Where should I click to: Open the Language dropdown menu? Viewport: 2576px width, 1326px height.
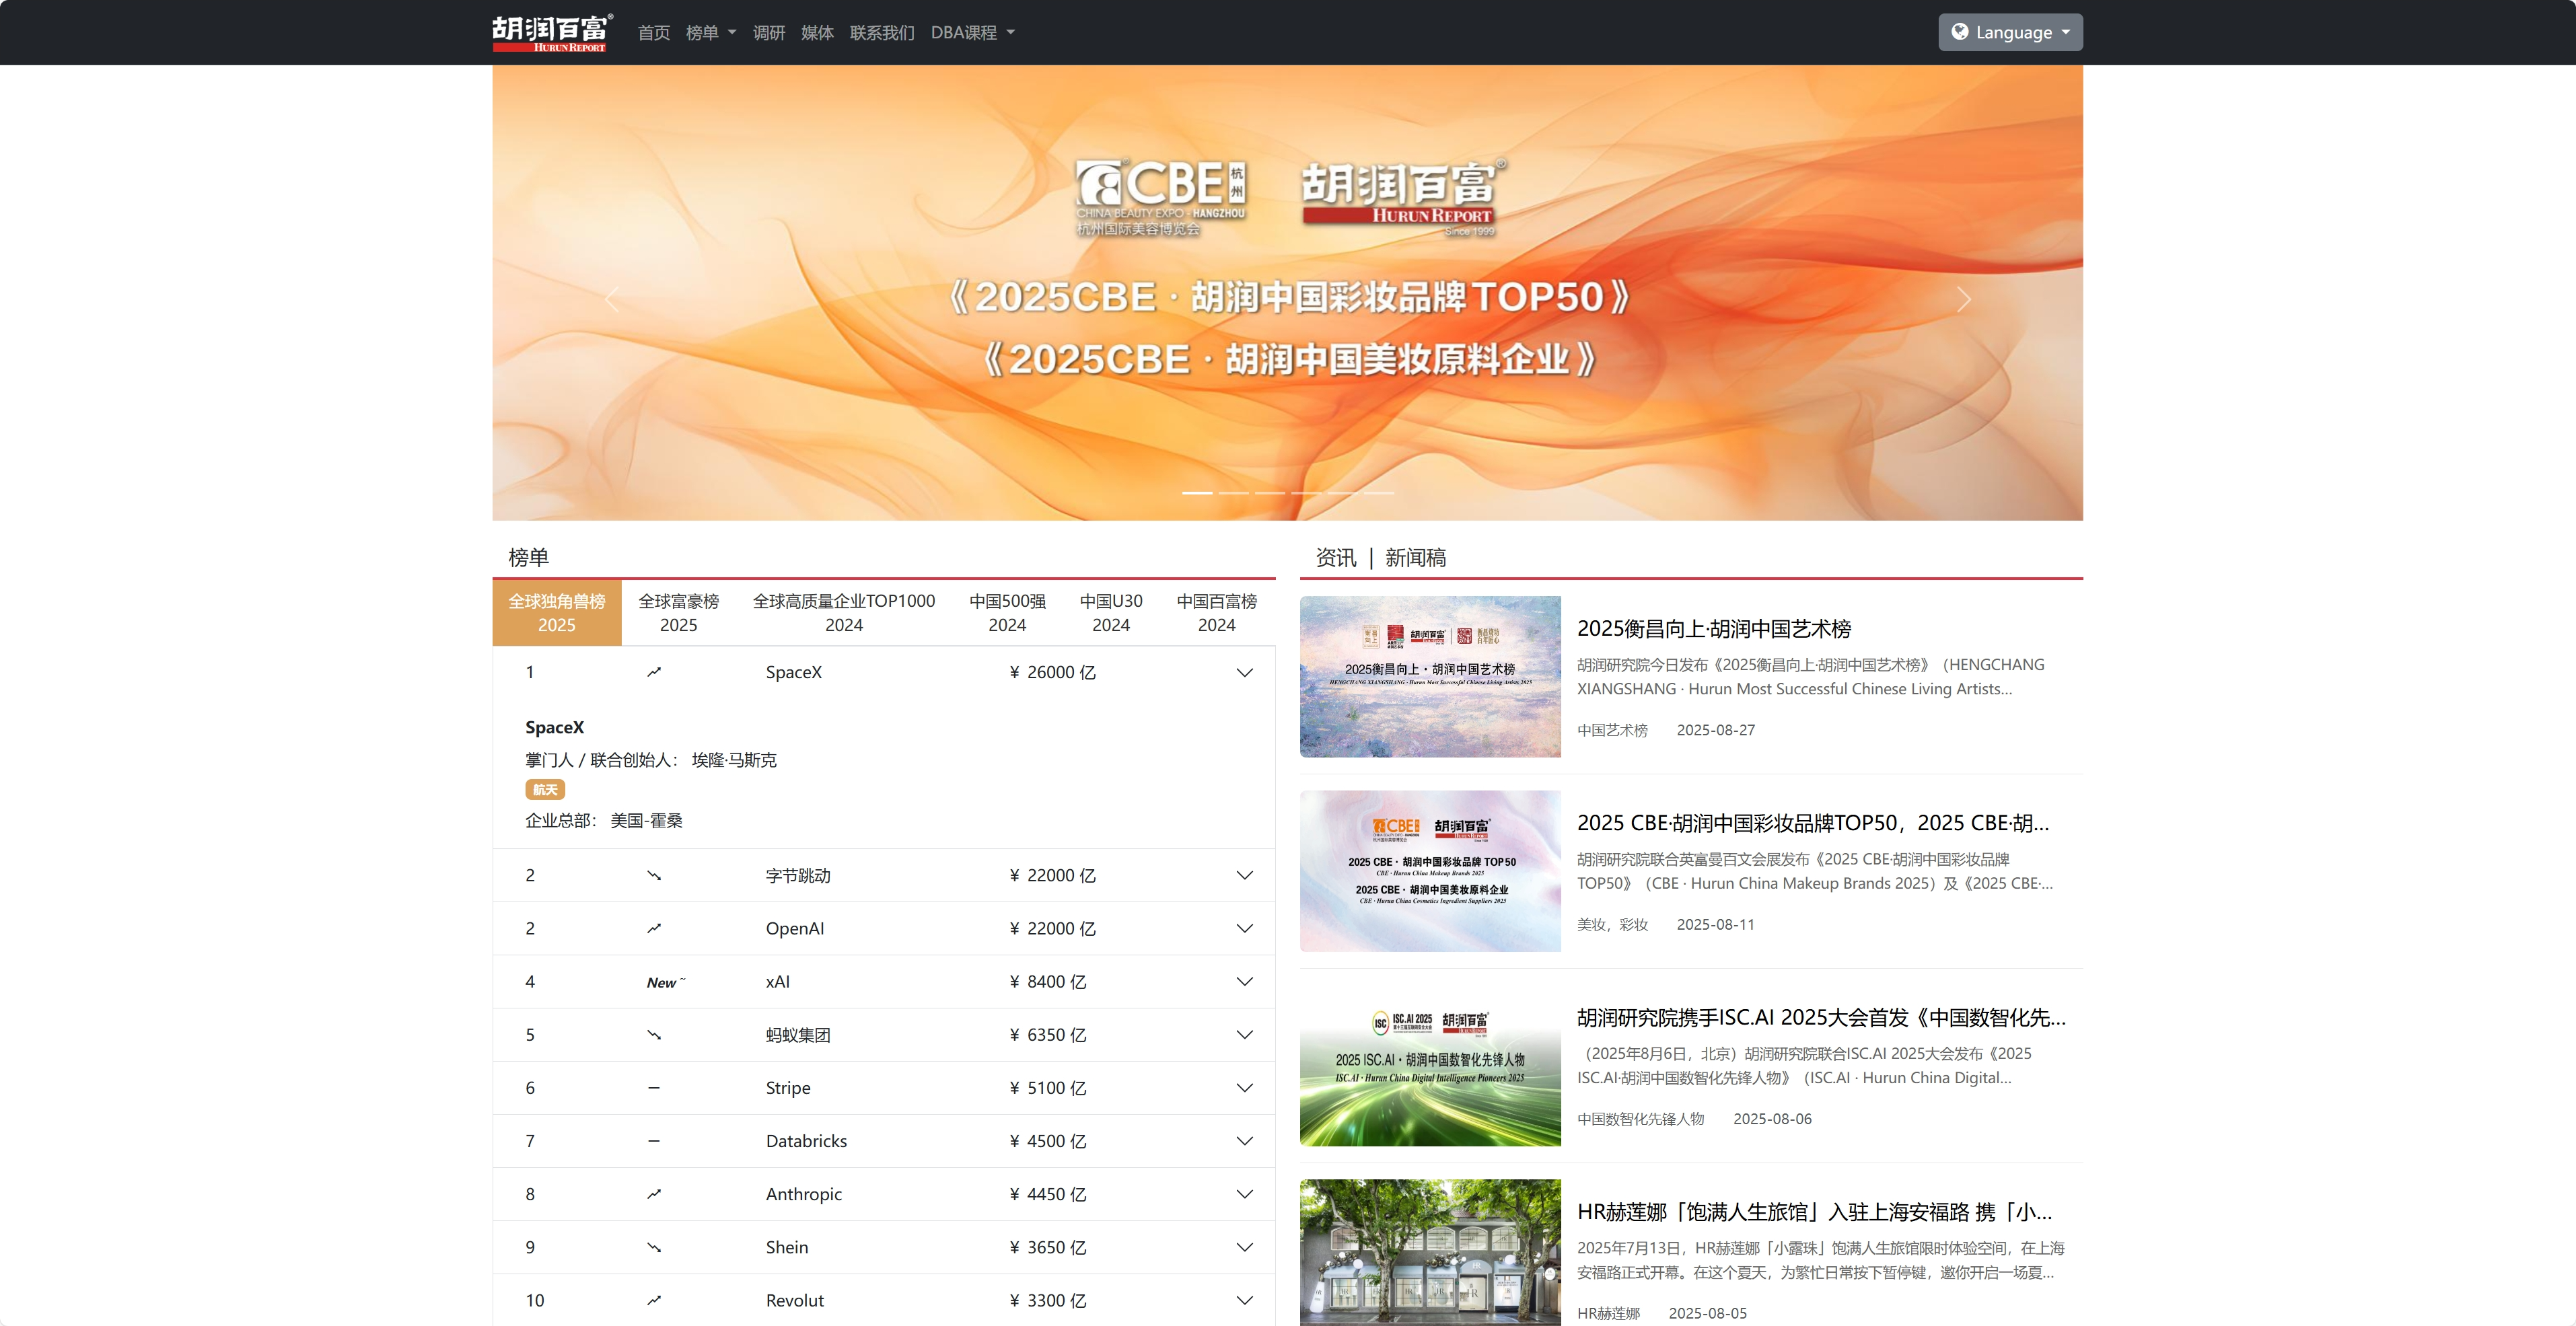tap(2010, 32)
